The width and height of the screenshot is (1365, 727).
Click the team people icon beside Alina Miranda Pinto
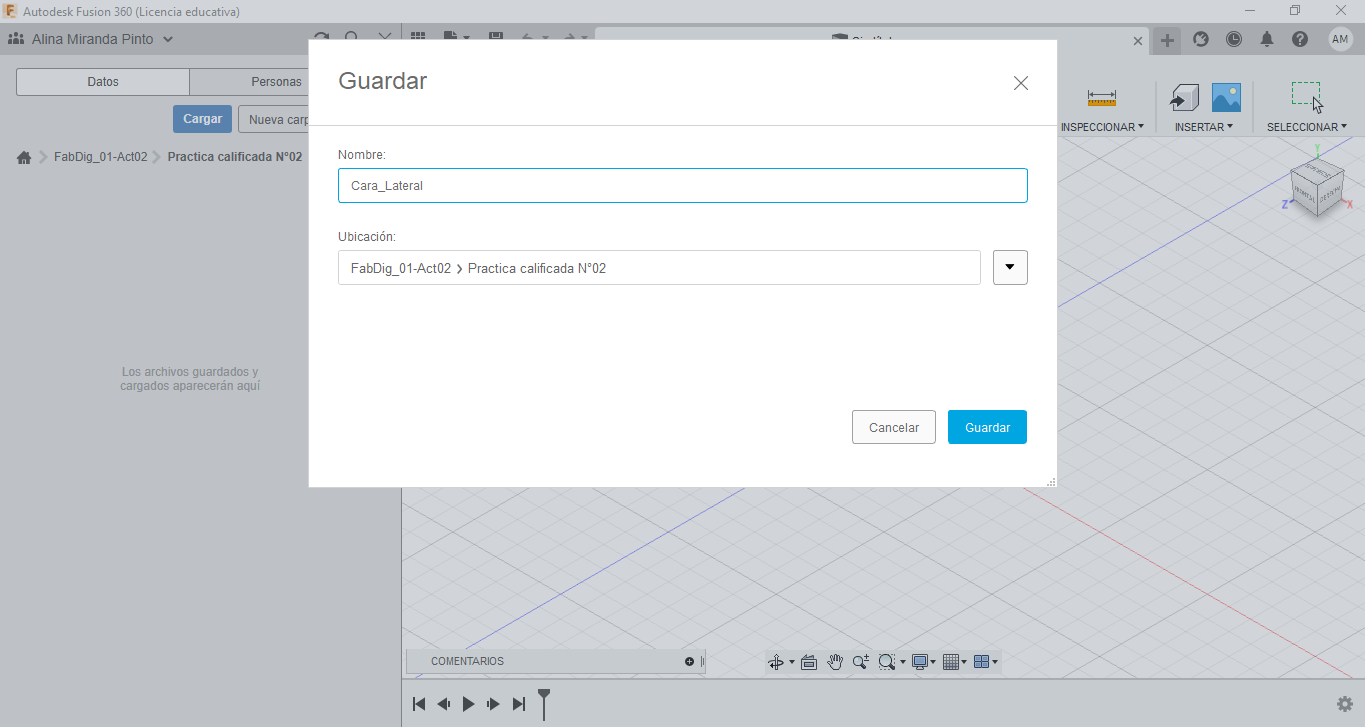point(17,39)
